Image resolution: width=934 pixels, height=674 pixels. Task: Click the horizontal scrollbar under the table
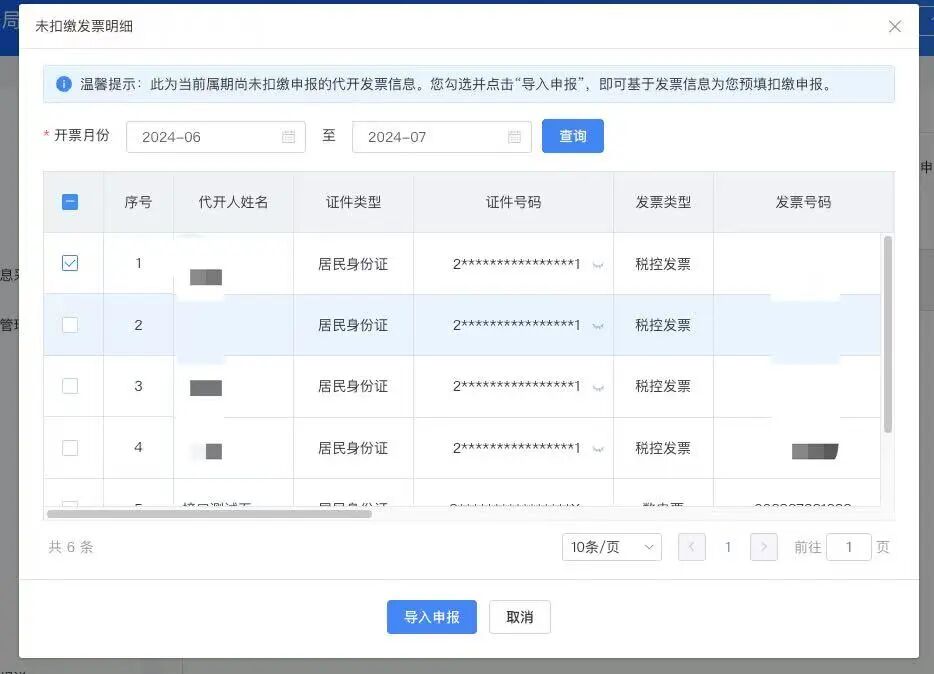pos(210,514)
